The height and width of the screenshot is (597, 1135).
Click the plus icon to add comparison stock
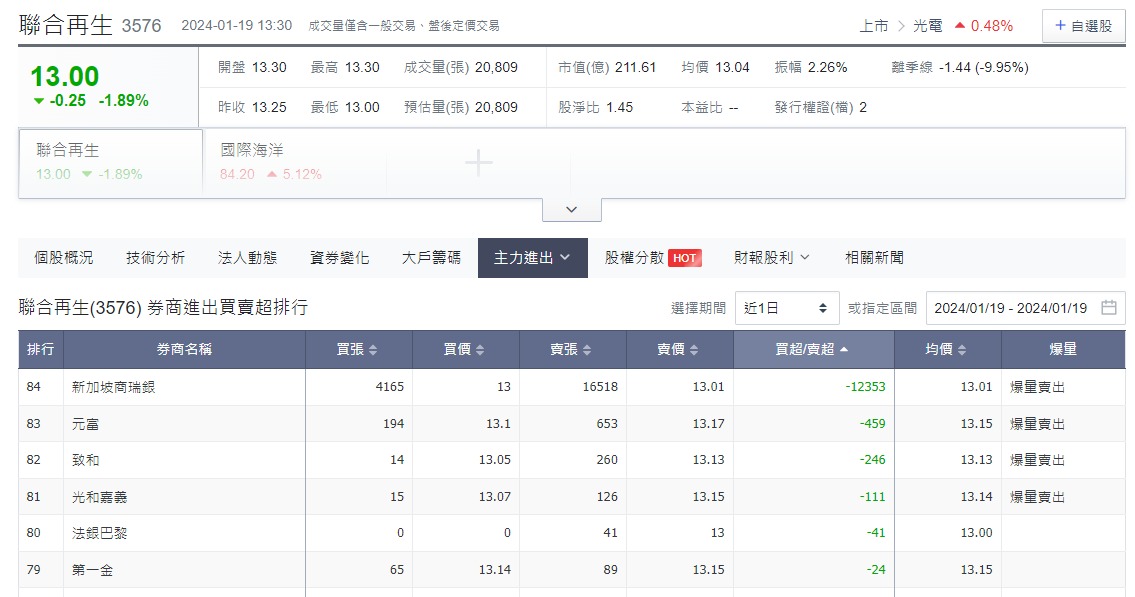coord(479,163)
